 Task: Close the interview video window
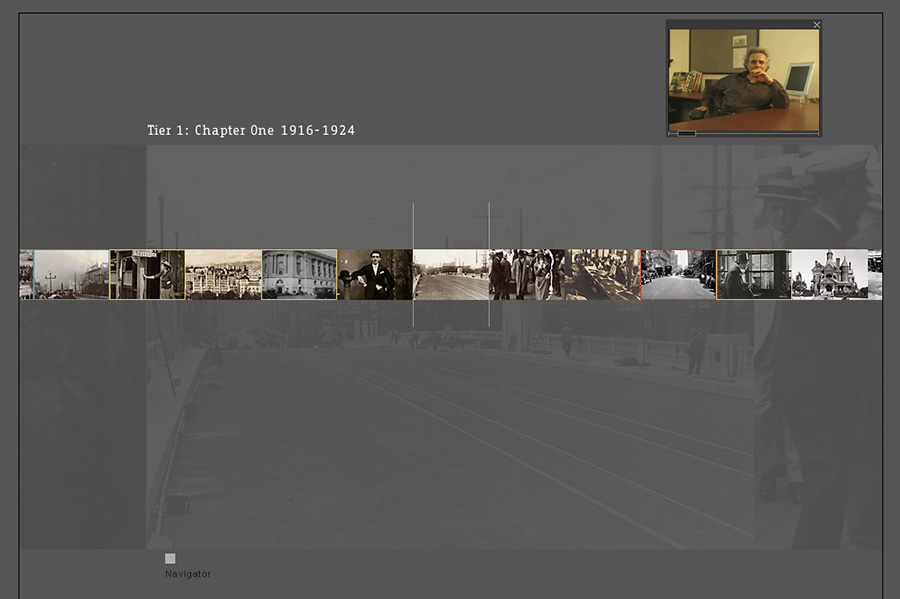coord(817,25)
